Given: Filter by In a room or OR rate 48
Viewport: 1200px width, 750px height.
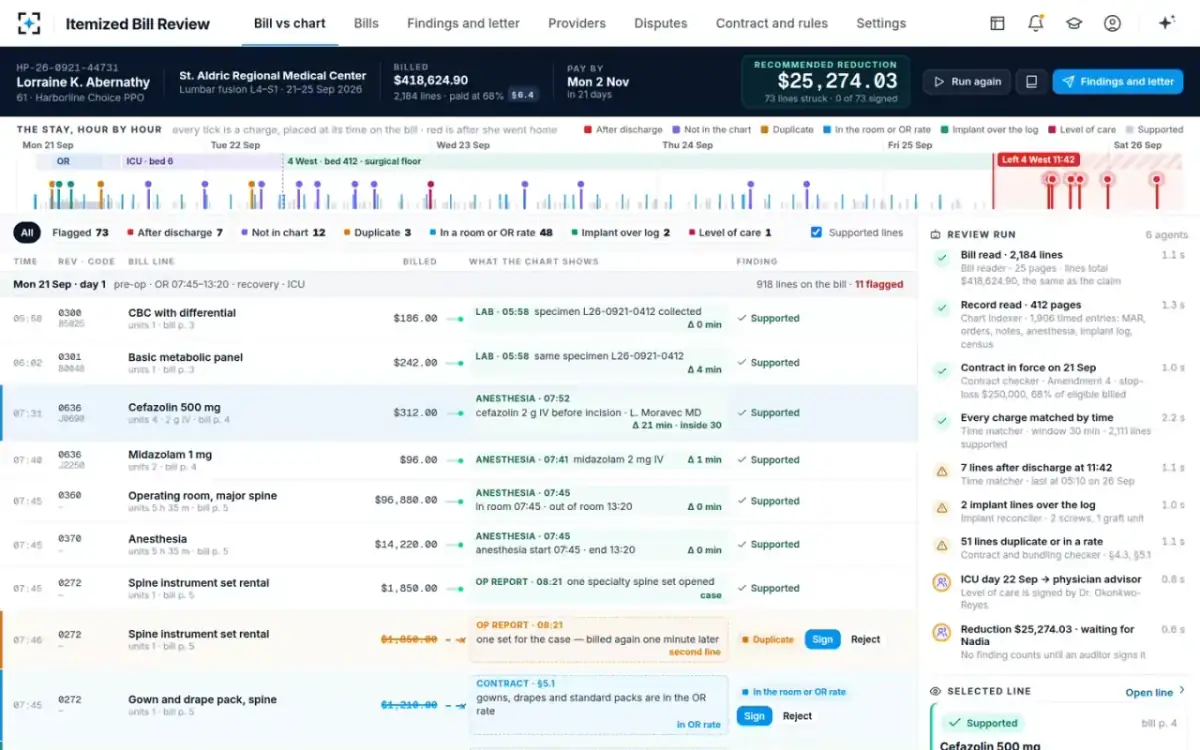Looking at the screenshot, I should [x=491, y=232].
